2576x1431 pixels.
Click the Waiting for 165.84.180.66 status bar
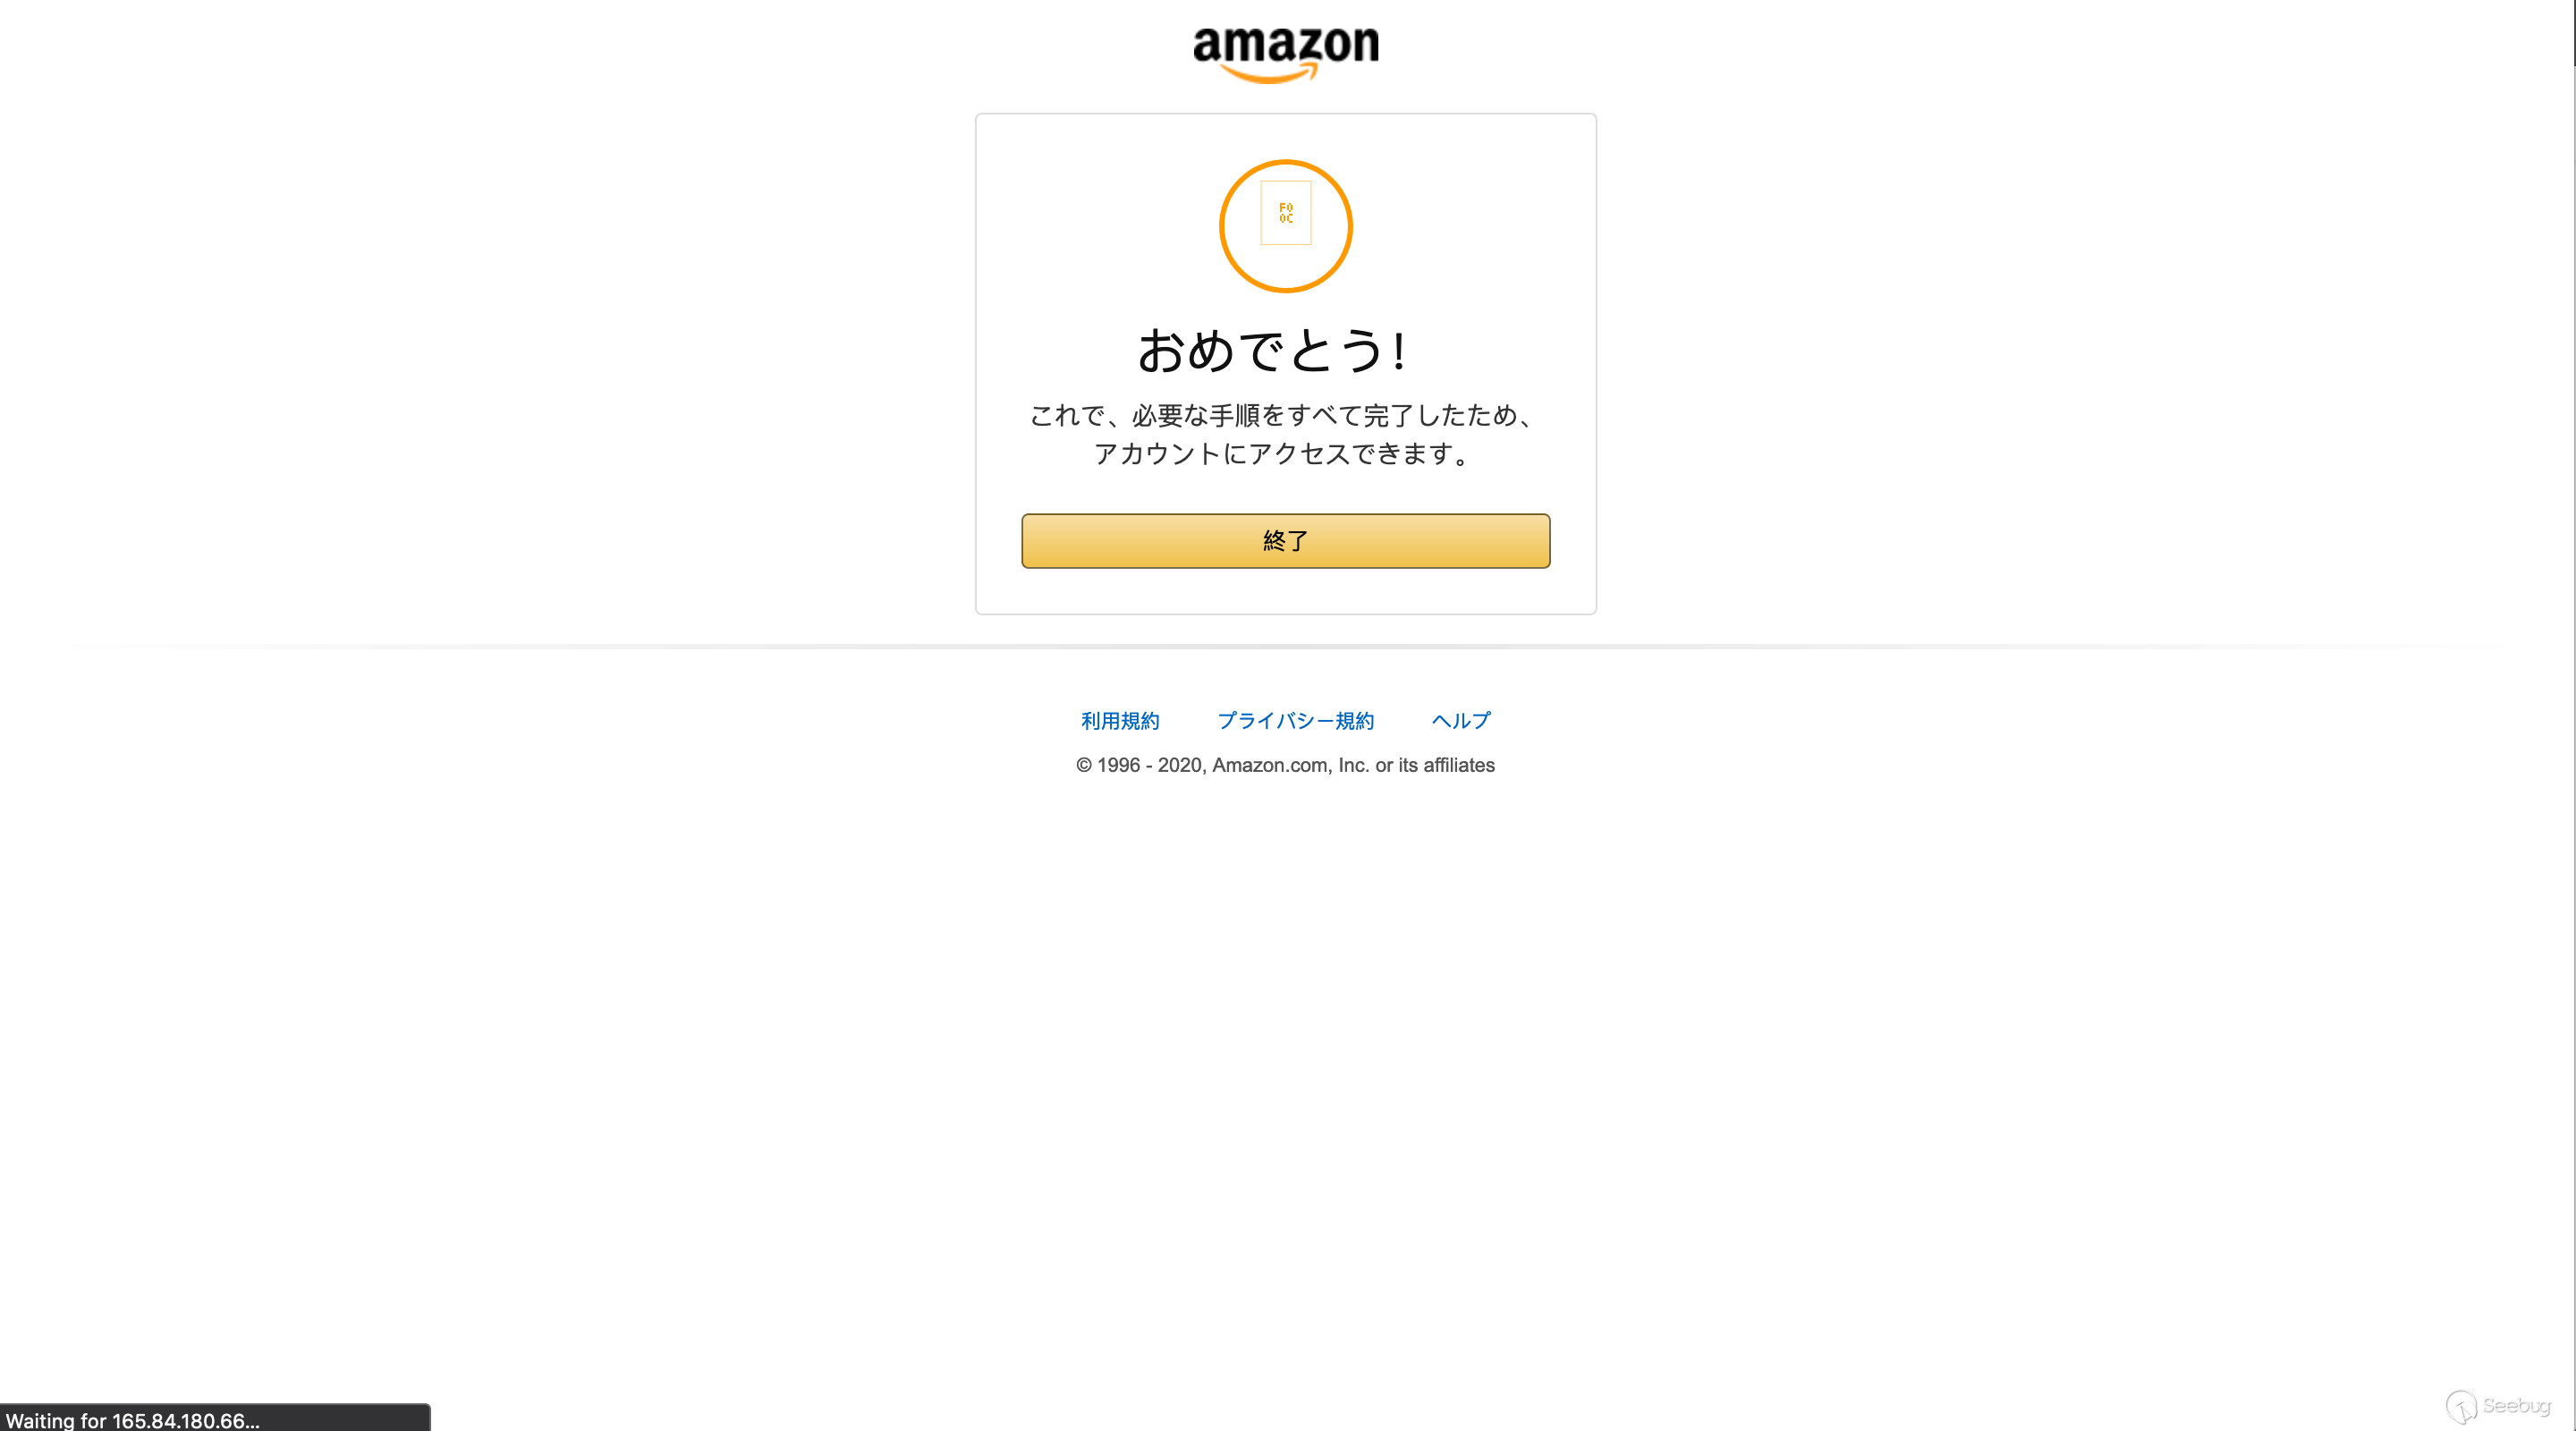[214, 1418]
